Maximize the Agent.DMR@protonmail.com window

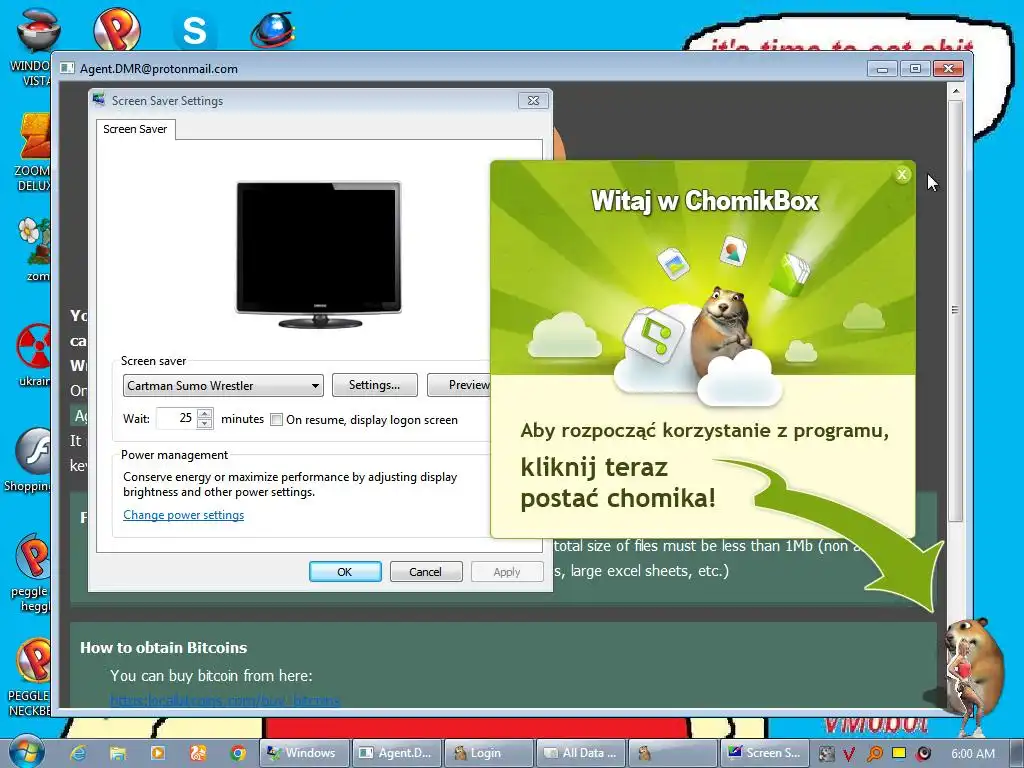[x=915, y=69]
